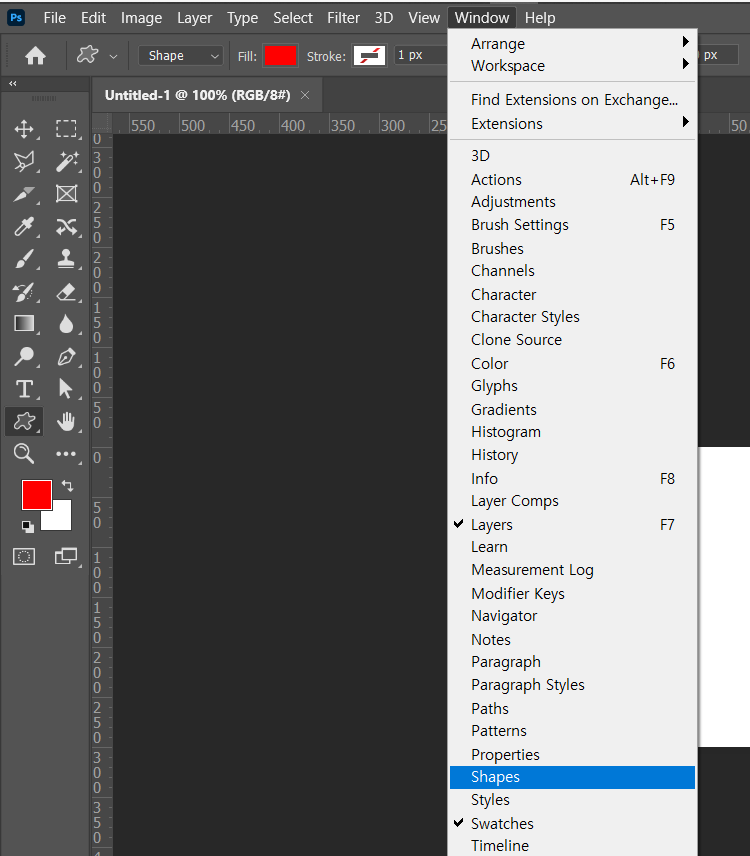Open the Edit Toolbar three-dots menu
This screenshot has width=750, height=856.
66,454
